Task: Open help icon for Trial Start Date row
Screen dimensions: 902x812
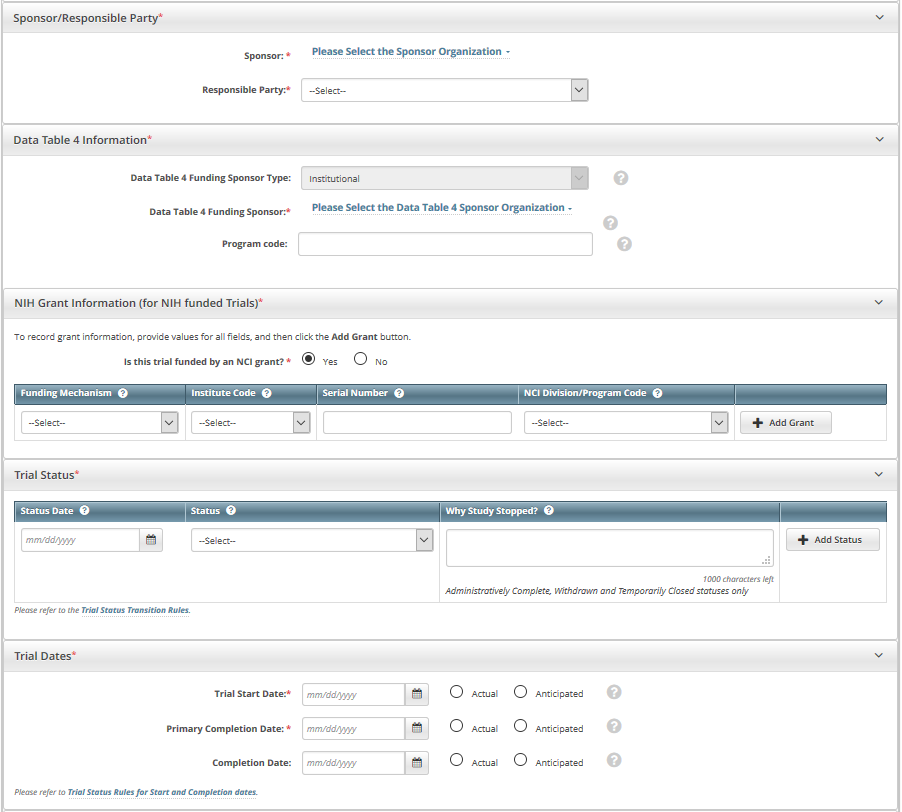Action: pos(614,692)
